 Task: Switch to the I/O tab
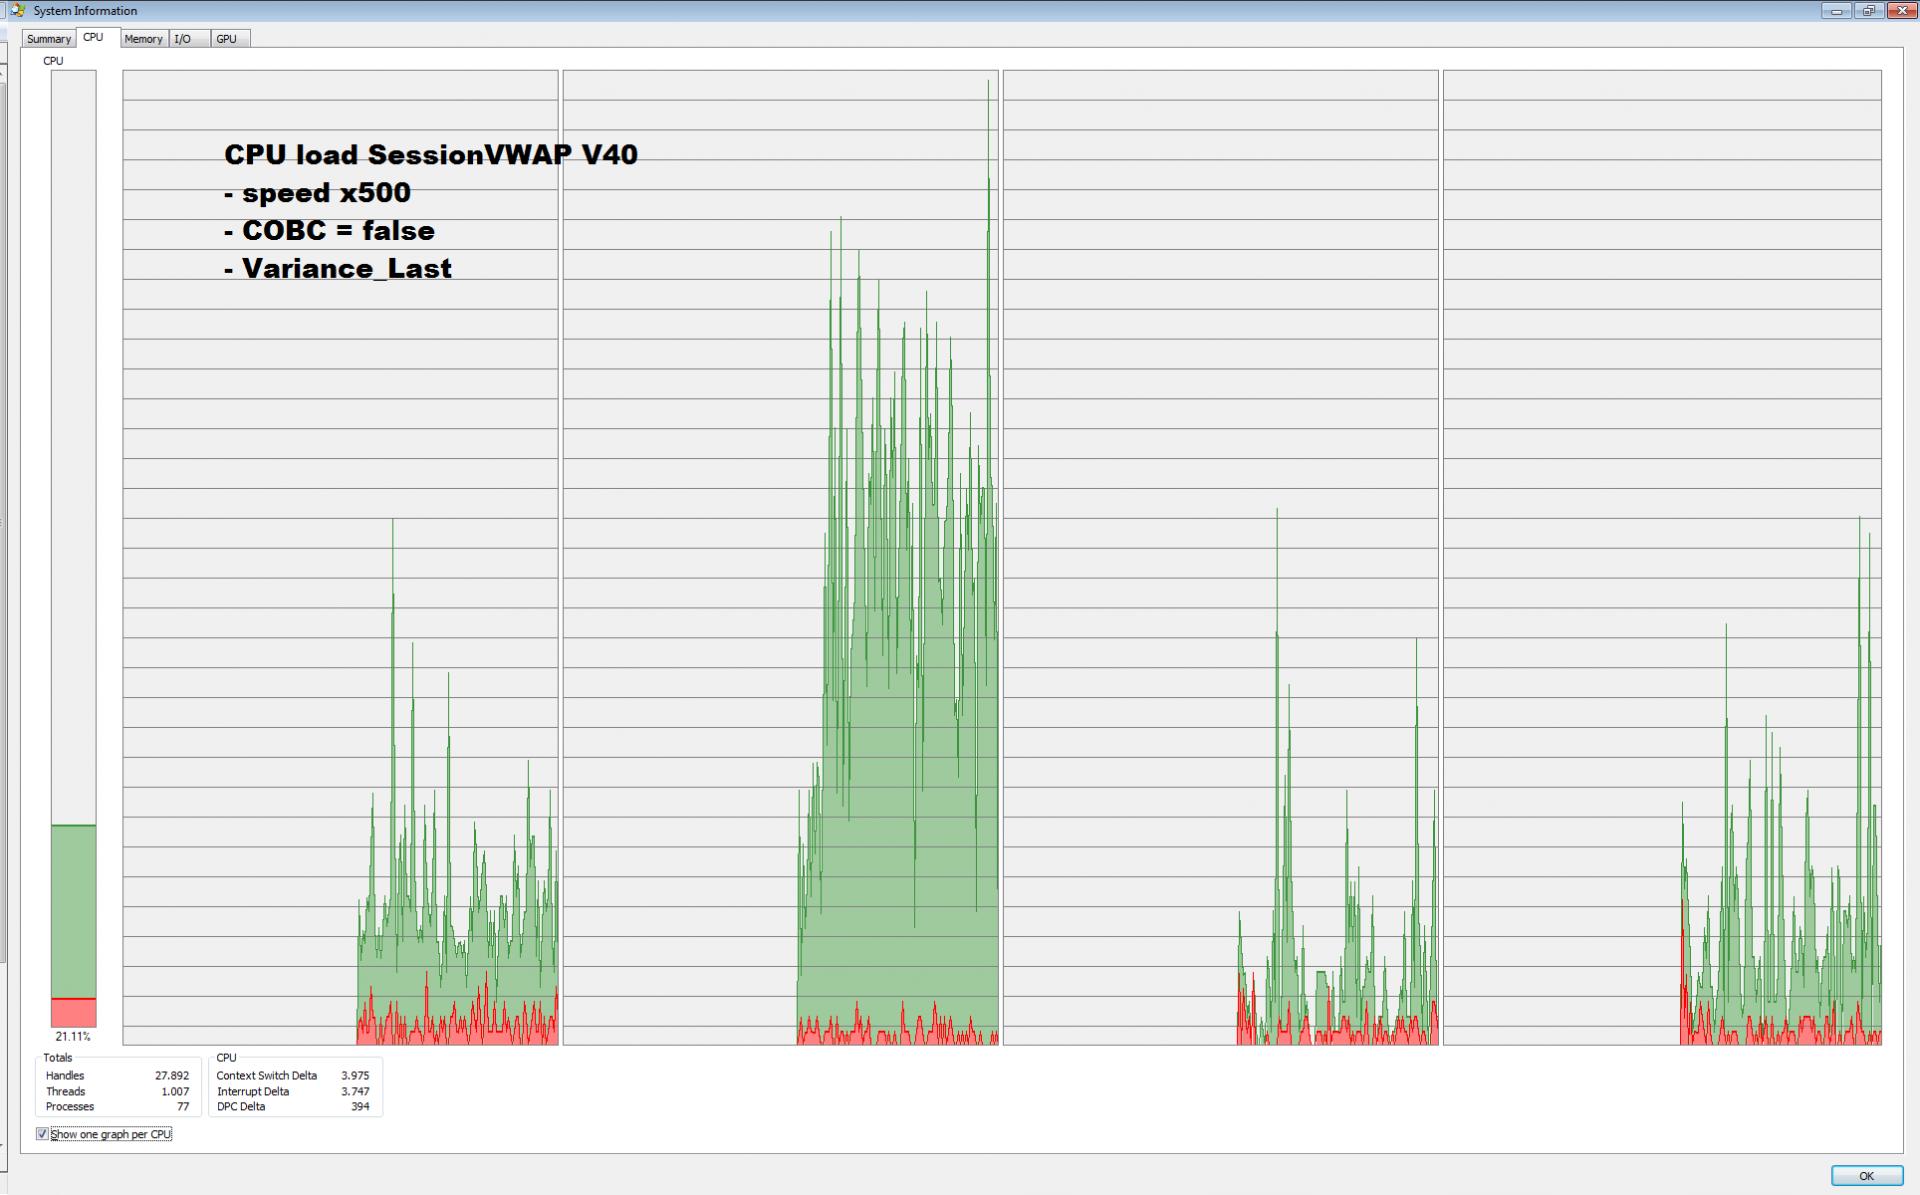pos(182,39)
